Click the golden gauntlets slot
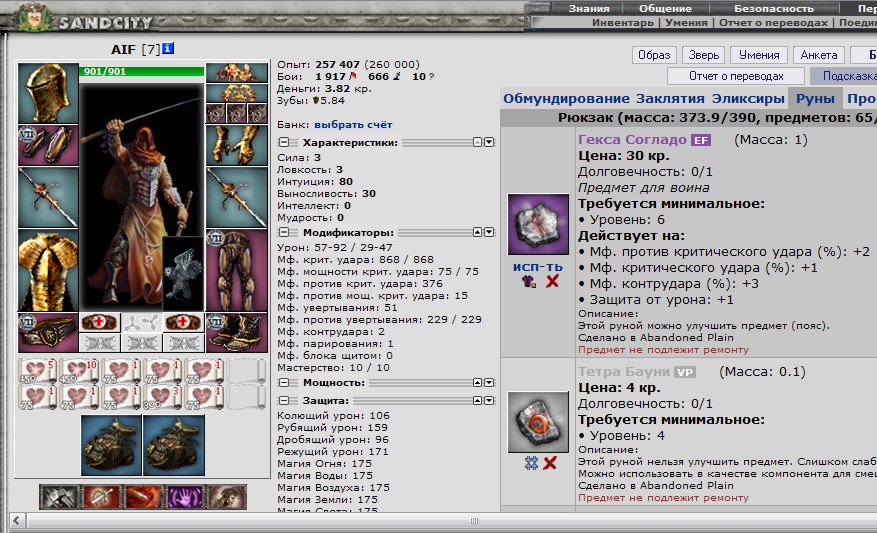Screen dimensions: 877x533 [237, 145]
